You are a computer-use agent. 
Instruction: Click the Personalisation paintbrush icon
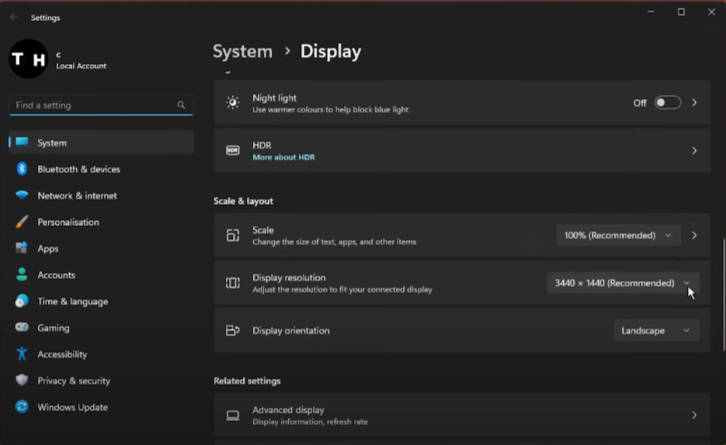click(x=21, y=222)
